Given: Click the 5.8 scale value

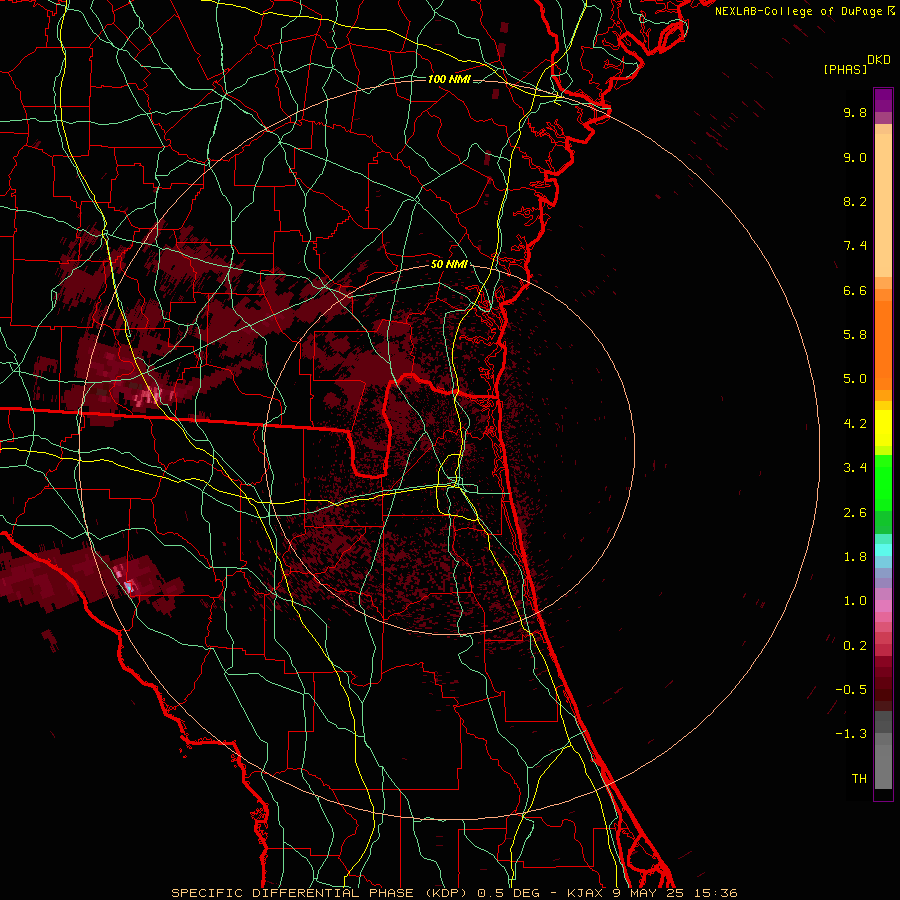Looking at the screenshot, I should [855, 335].
